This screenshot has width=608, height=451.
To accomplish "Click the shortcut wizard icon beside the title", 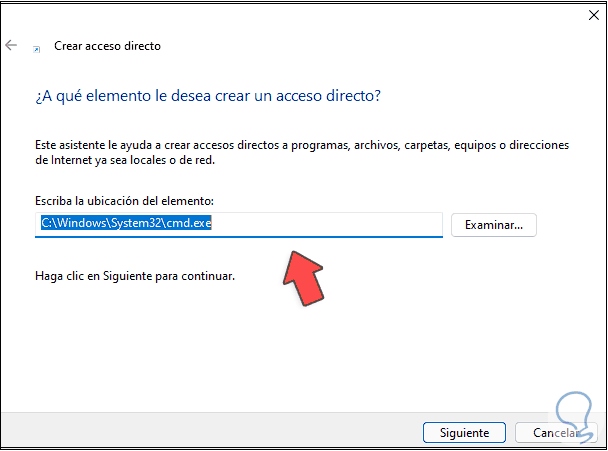I will point(38,47).
